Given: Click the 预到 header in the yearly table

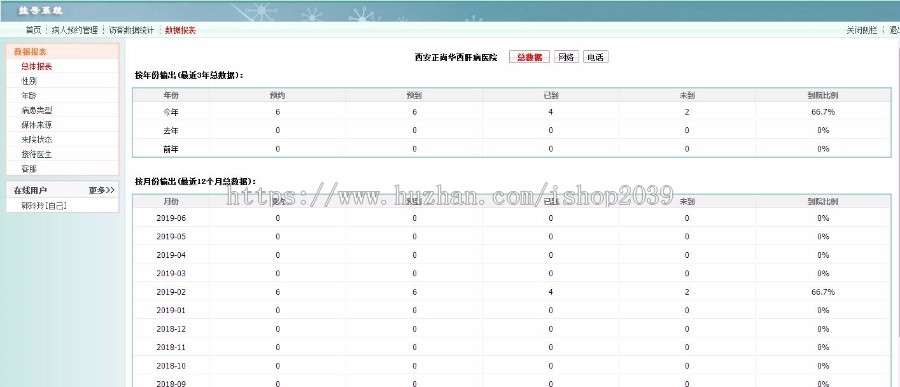Looking at the screenshot, I should [x=414, y=95].
